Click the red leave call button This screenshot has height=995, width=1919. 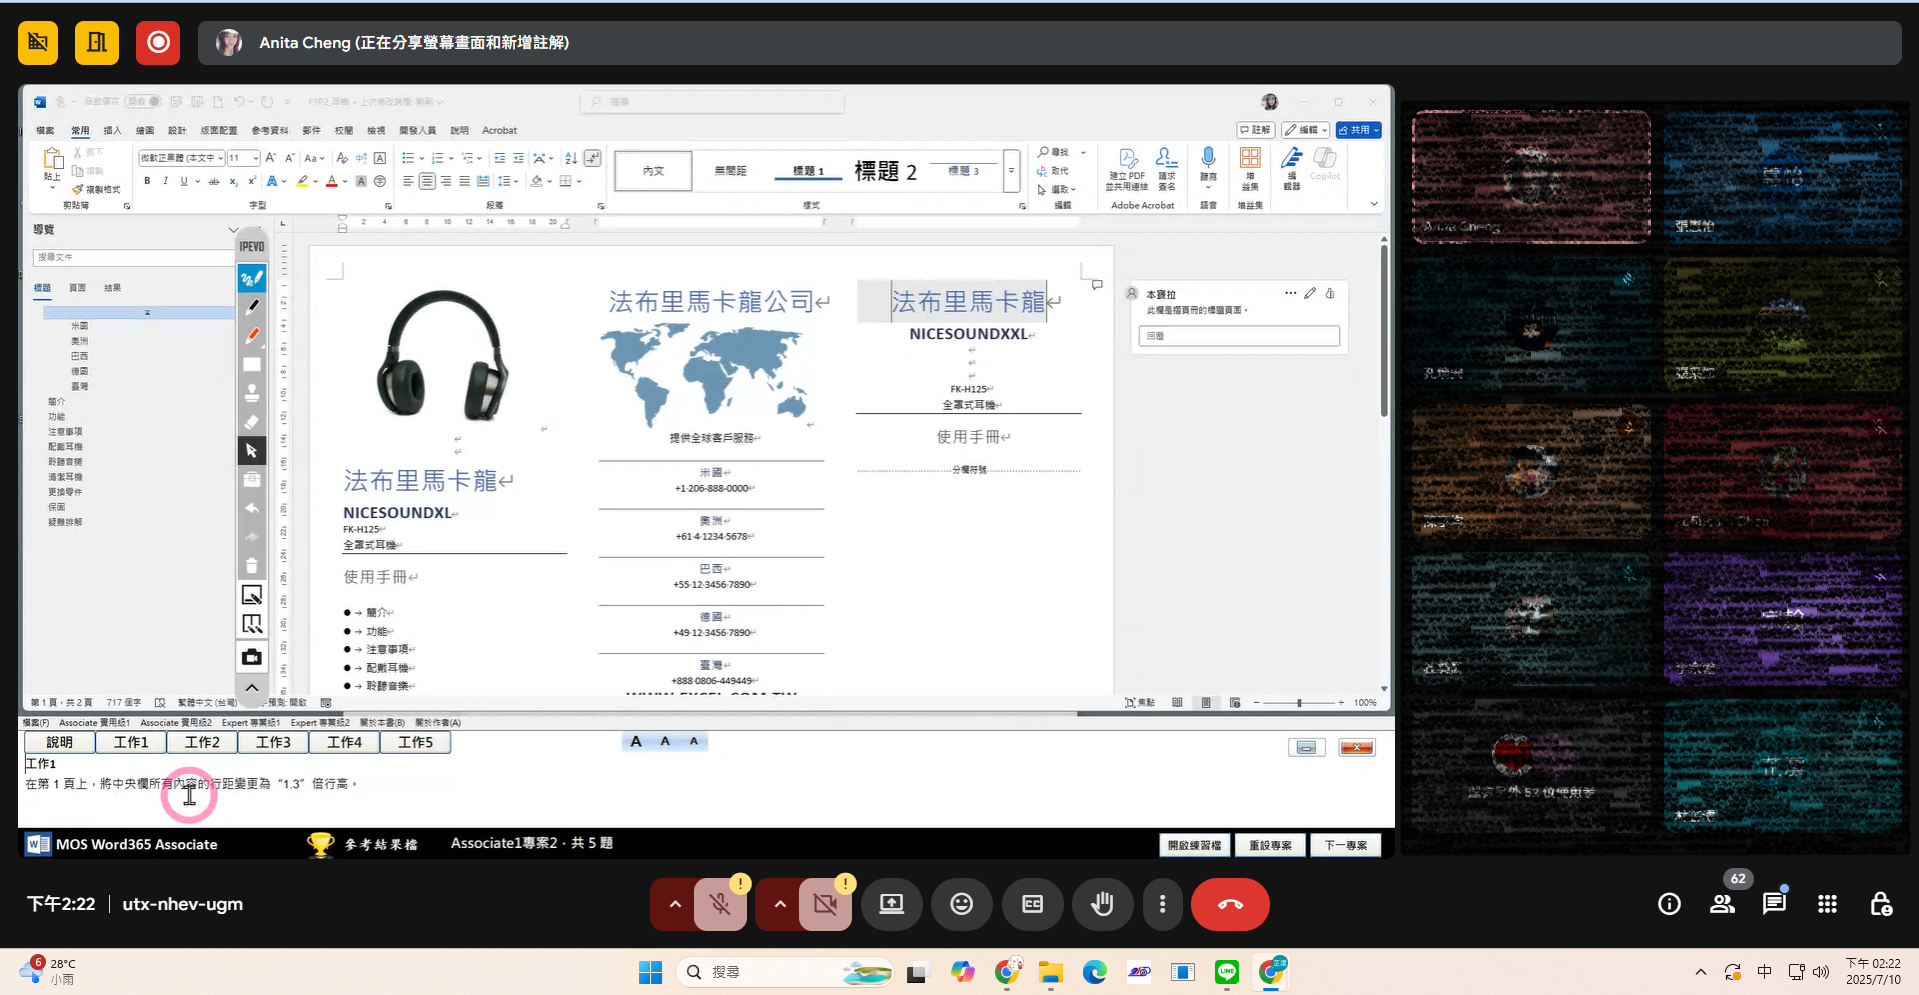pos(1229,904)
